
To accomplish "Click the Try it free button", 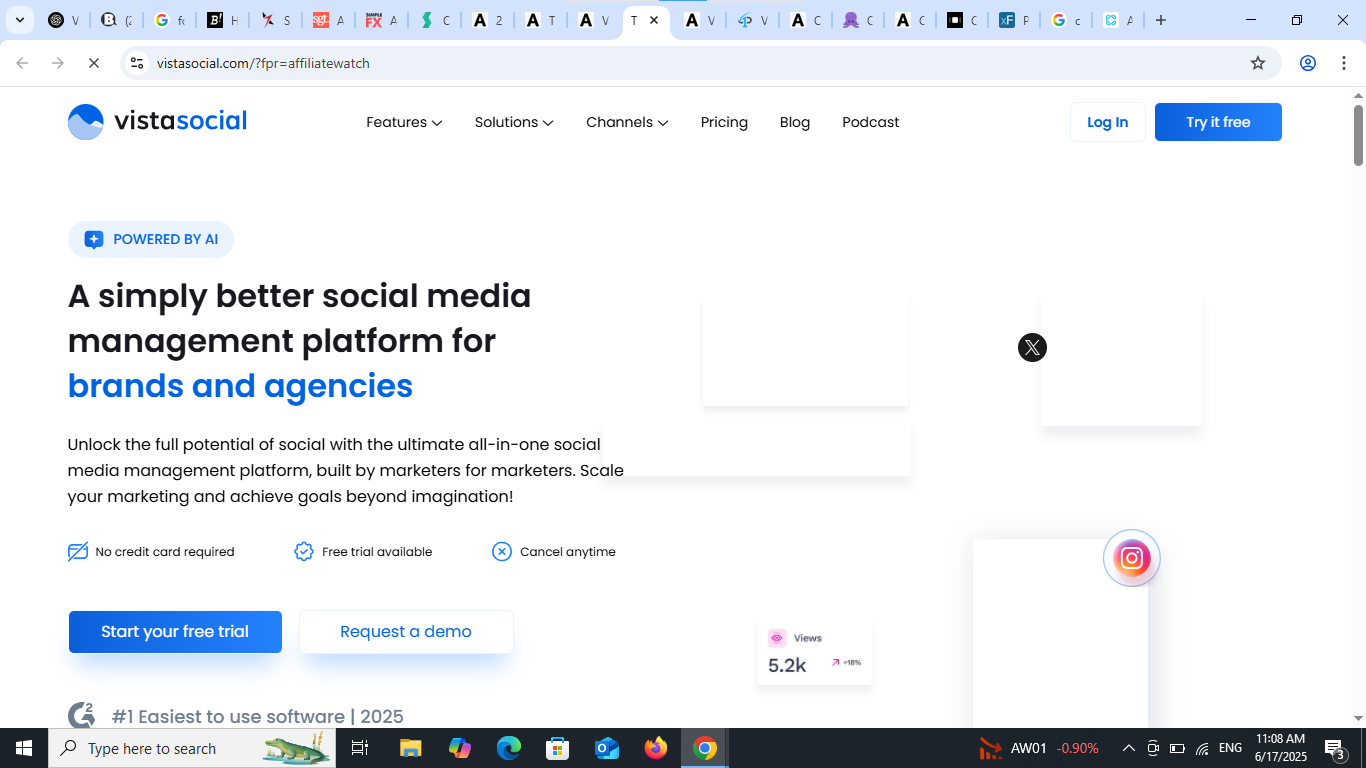I will point(1218,122).
